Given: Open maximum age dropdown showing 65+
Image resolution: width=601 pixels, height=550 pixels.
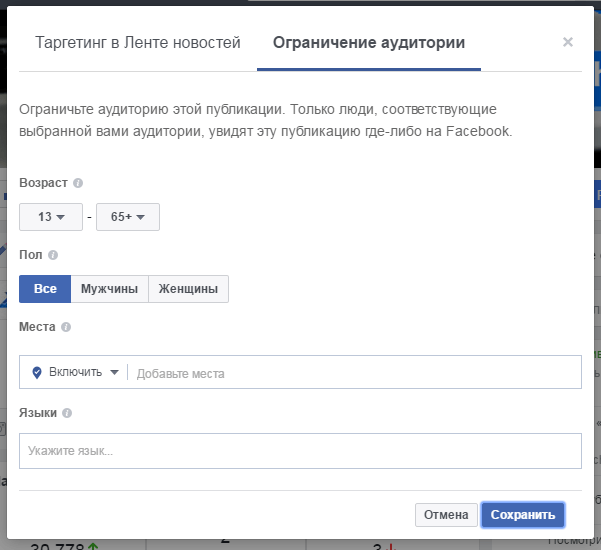Looking at the screenshot, I should click(128, 217).
